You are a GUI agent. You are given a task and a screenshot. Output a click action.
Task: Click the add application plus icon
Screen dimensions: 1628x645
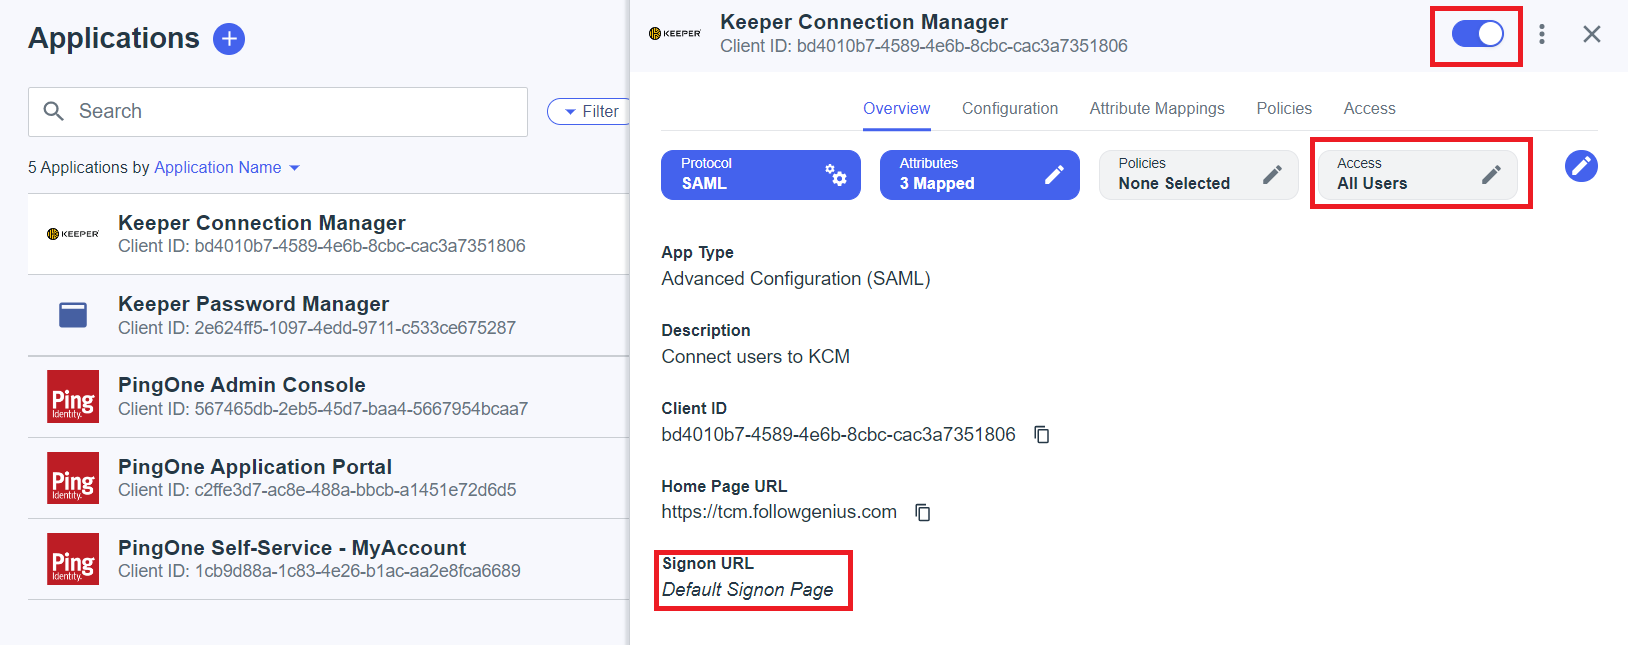point(229,39)
